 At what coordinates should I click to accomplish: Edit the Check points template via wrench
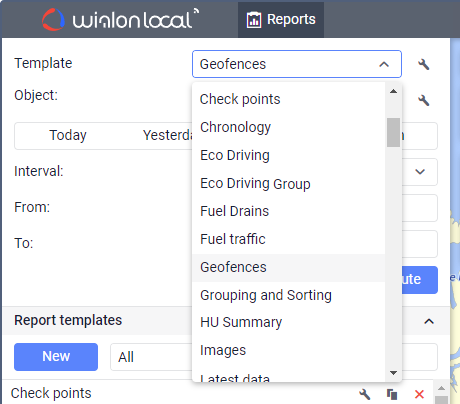pyautogui.click(x=365, y=394)
